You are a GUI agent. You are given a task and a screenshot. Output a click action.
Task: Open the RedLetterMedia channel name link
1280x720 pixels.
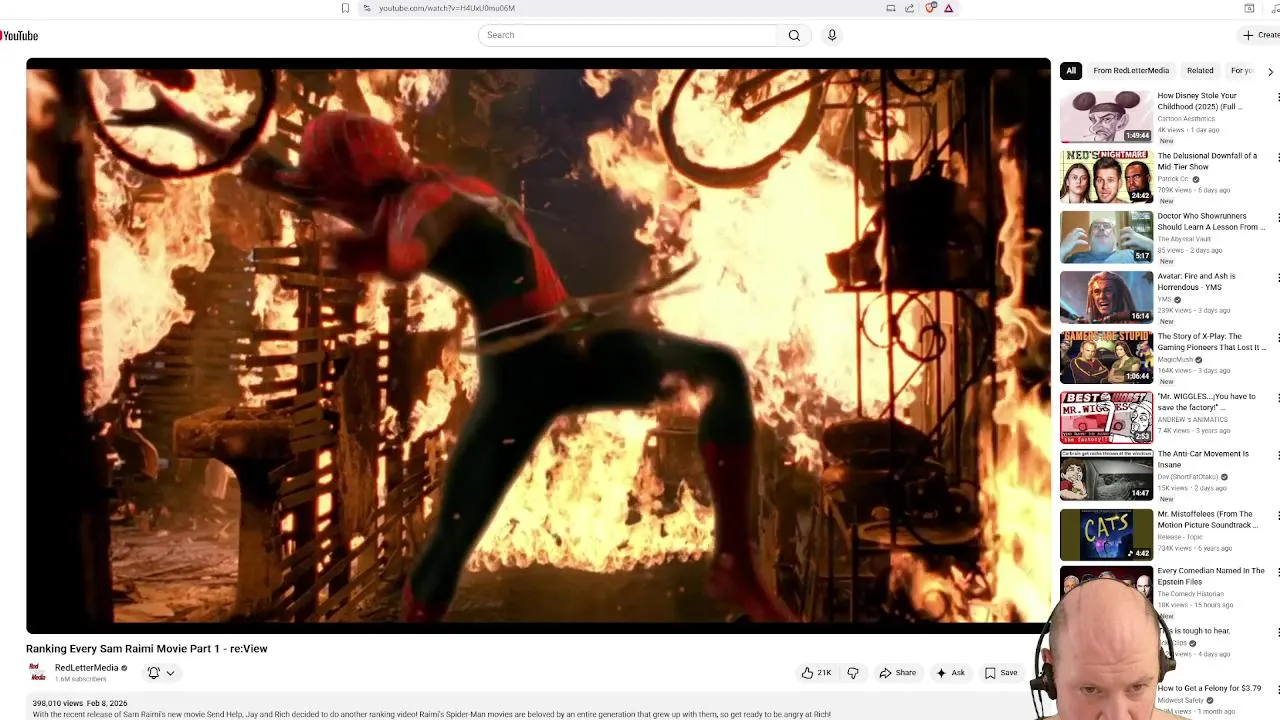(x=86, y=668)
